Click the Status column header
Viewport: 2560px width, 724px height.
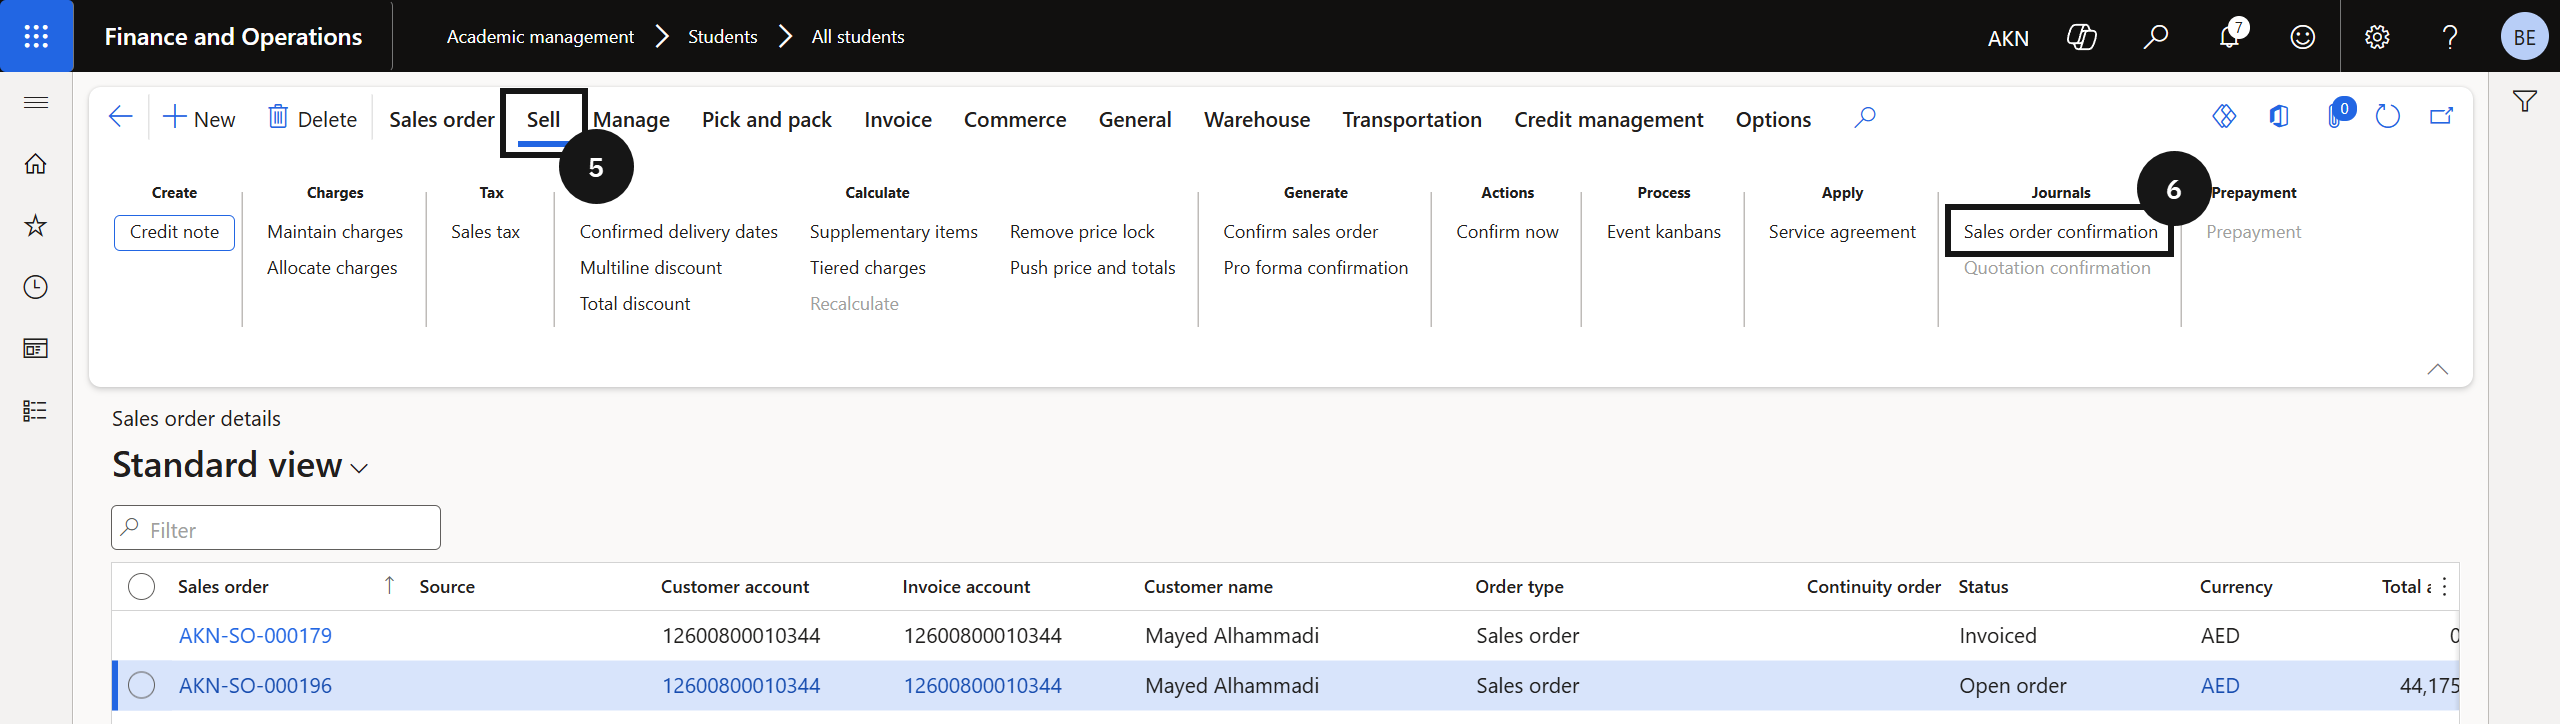(x=1983, y=587)
